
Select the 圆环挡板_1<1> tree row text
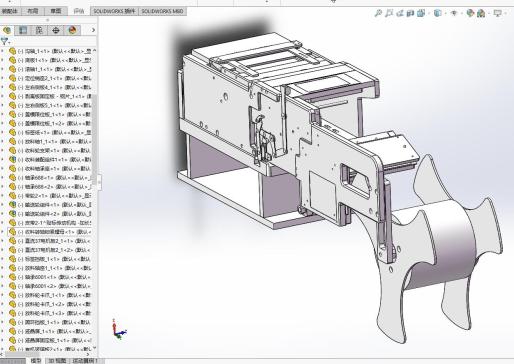point(54,322)
